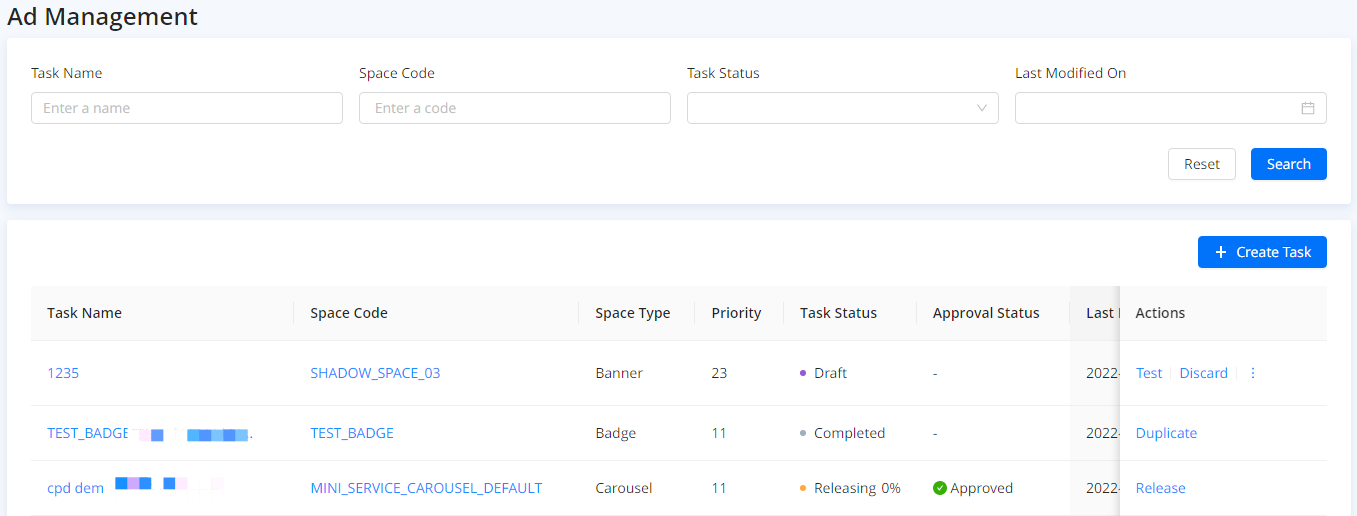Click the Task Name input field
Viewport: 1357px width, 516px height.
[187, 108]
